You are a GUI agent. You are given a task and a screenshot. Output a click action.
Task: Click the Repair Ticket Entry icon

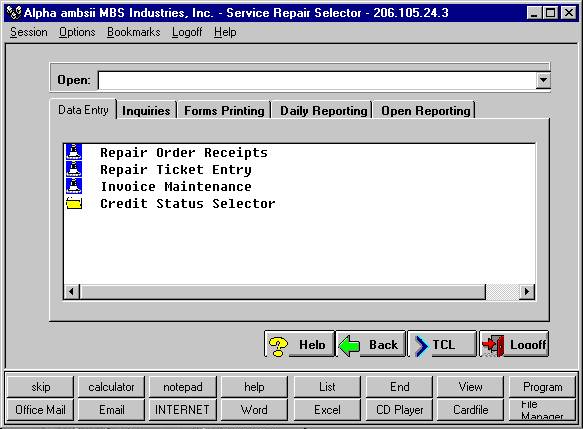74,169
